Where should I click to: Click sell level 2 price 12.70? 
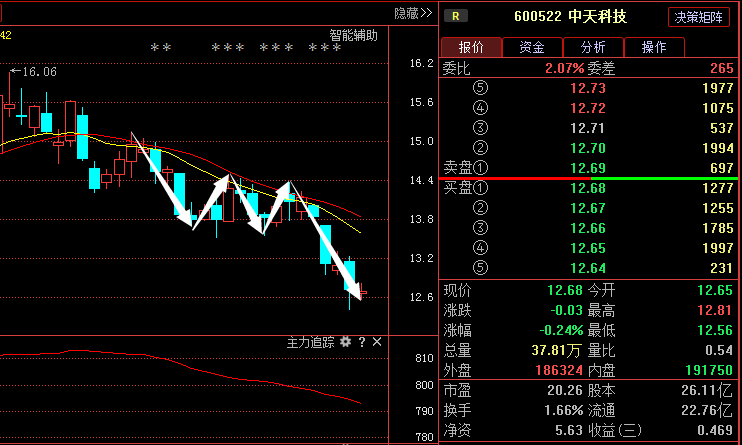588,148
